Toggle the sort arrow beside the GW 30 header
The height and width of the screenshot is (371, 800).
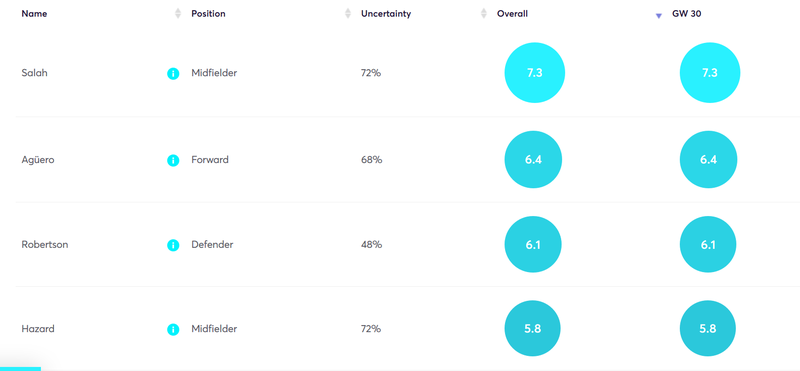pyautogui.click(x=659, y=16)
